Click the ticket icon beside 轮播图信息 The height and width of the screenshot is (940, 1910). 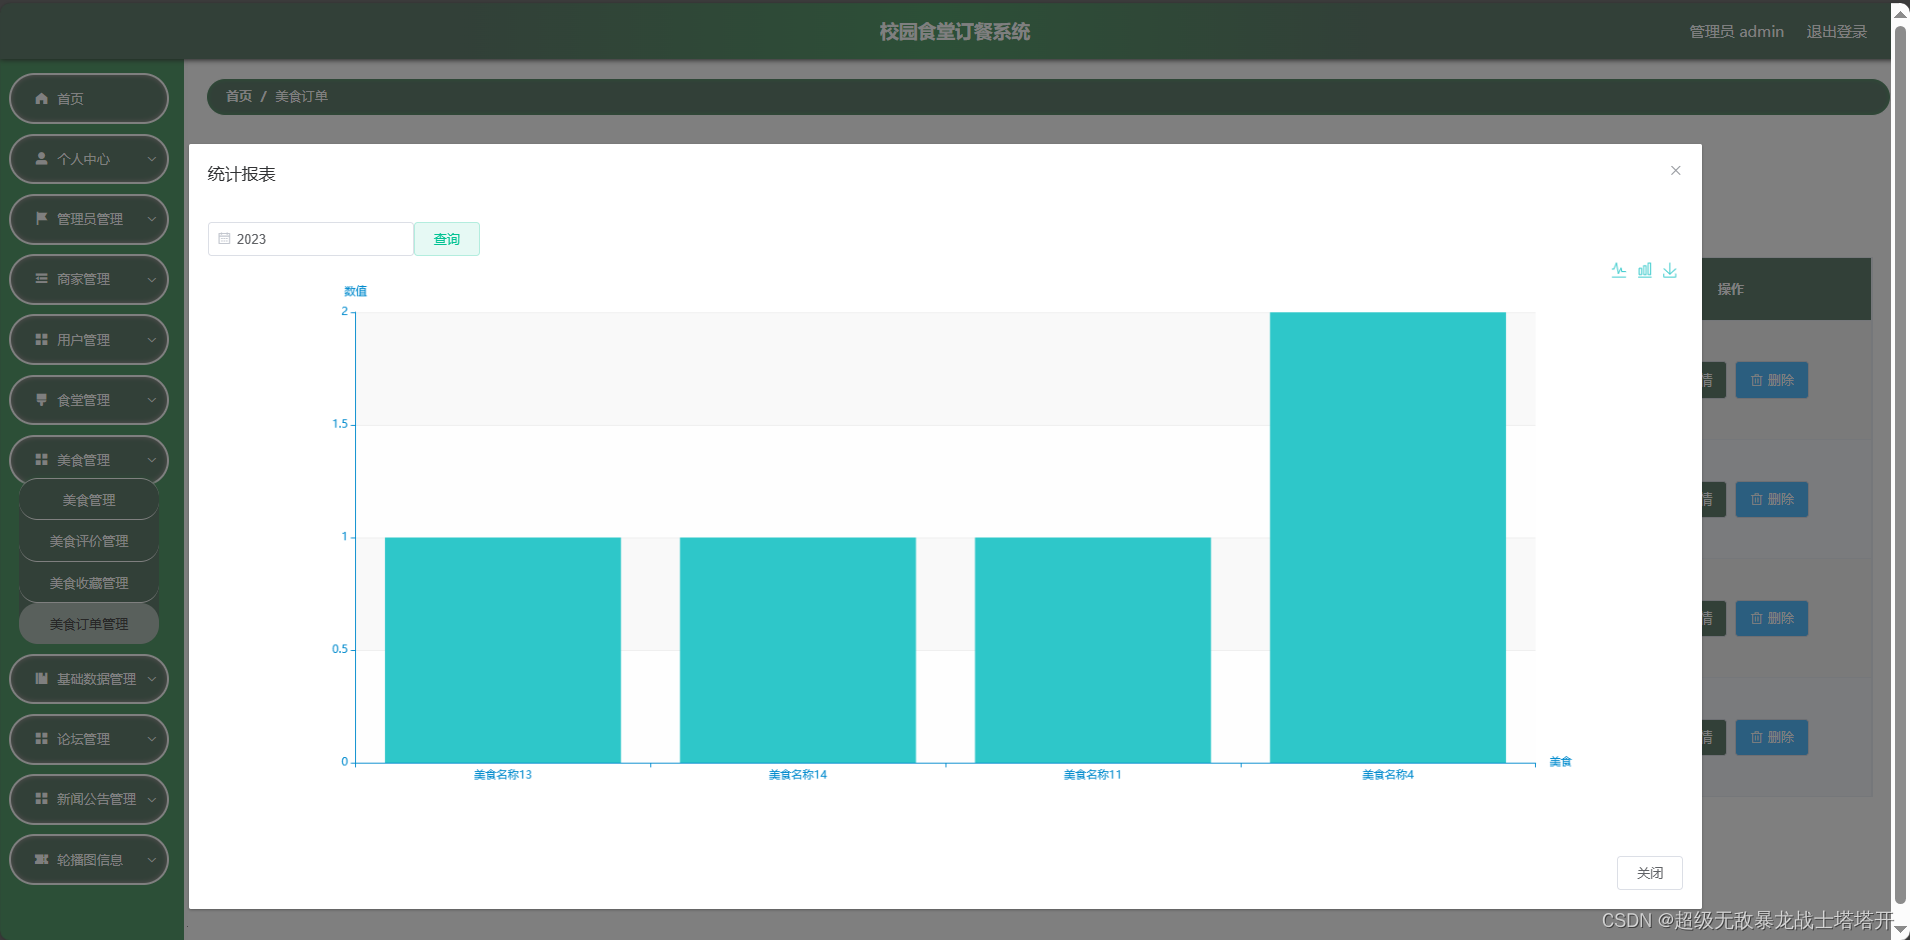(x=41, y=859)
